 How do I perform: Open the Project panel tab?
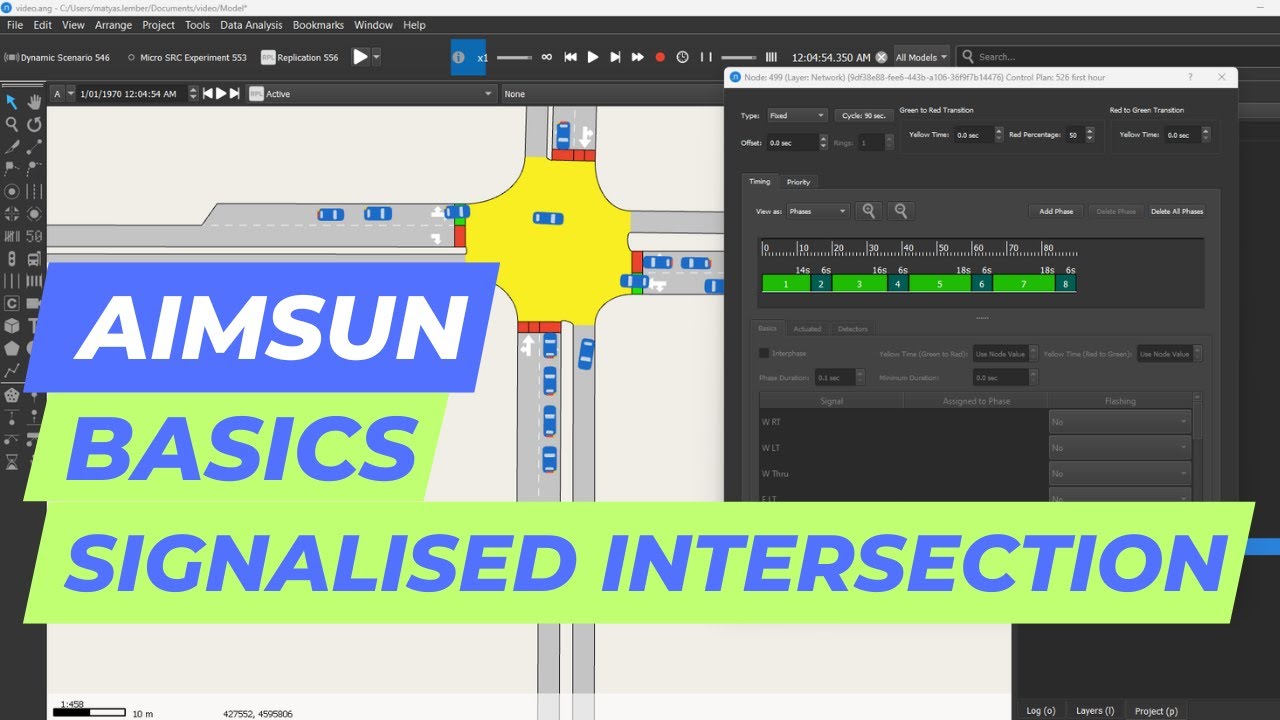[x=1155, y=711]
